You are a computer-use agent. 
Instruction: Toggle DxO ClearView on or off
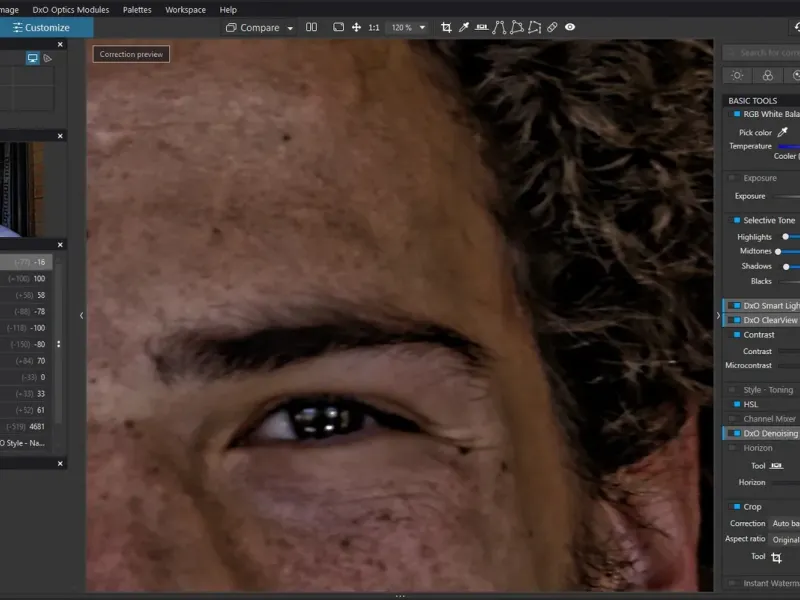coord(737,320)
